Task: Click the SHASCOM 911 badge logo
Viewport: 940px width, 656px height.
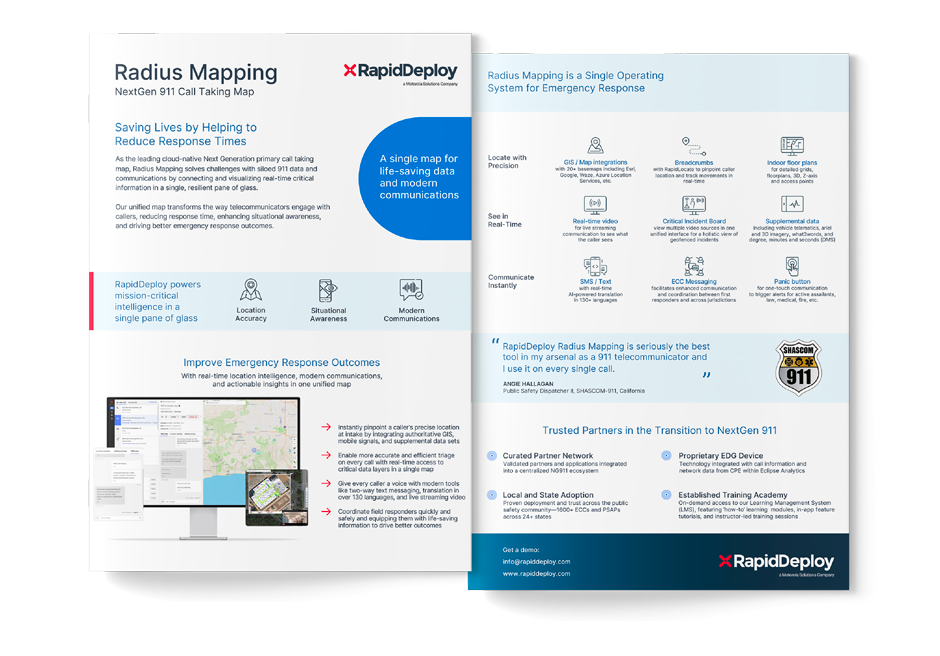Action: coord(799,368)
